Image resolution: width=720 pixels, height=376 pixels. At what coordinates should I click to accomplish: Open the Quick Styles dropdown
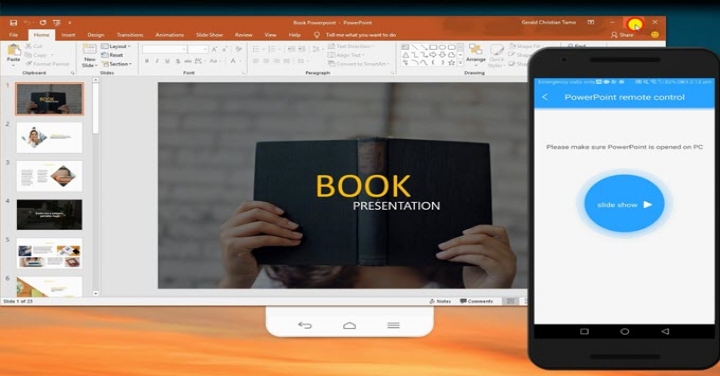[x=496, y=56]
